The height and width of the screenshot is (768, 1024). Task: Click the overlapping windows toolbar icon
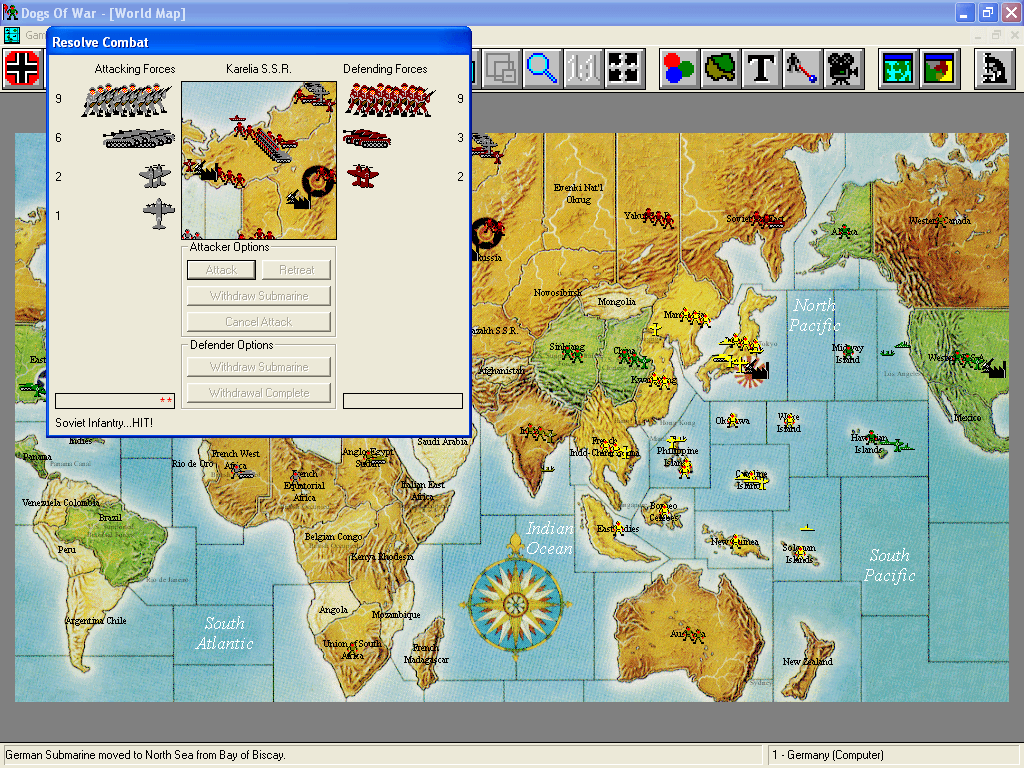(x=500, y=69)
